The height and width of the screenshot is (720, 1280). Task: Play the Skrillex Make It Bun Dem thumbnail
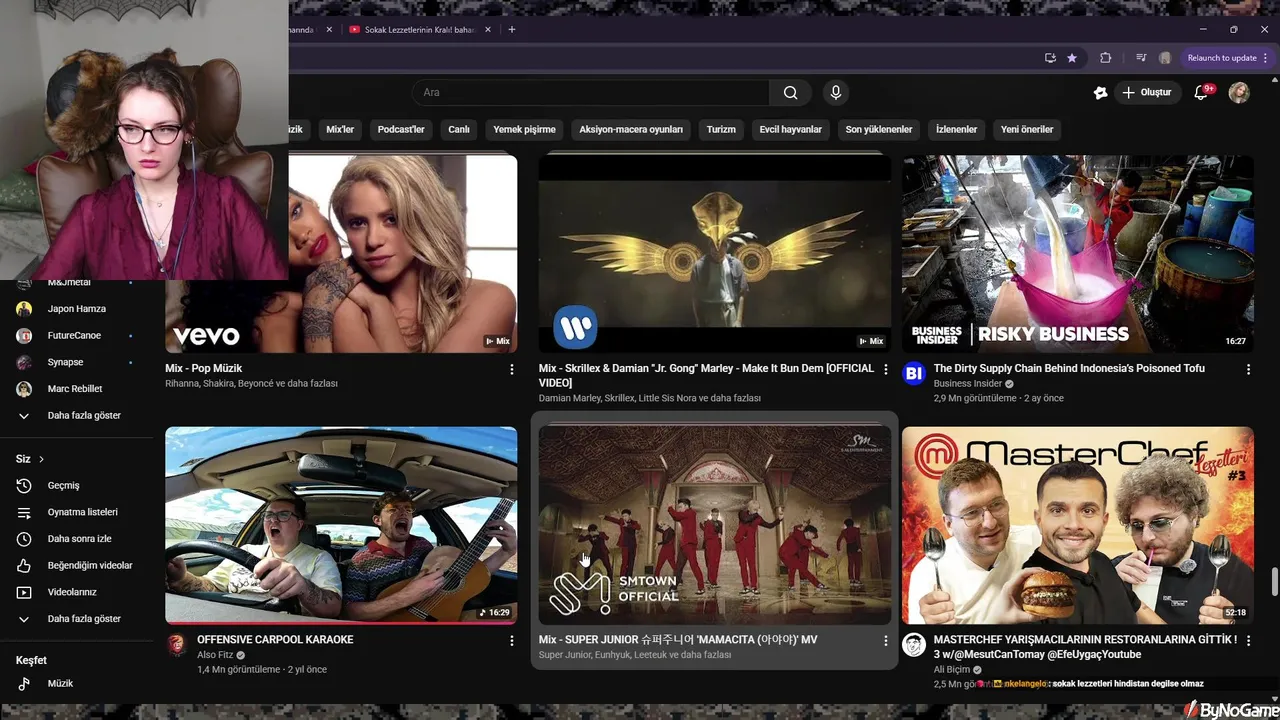click(714, 254)
